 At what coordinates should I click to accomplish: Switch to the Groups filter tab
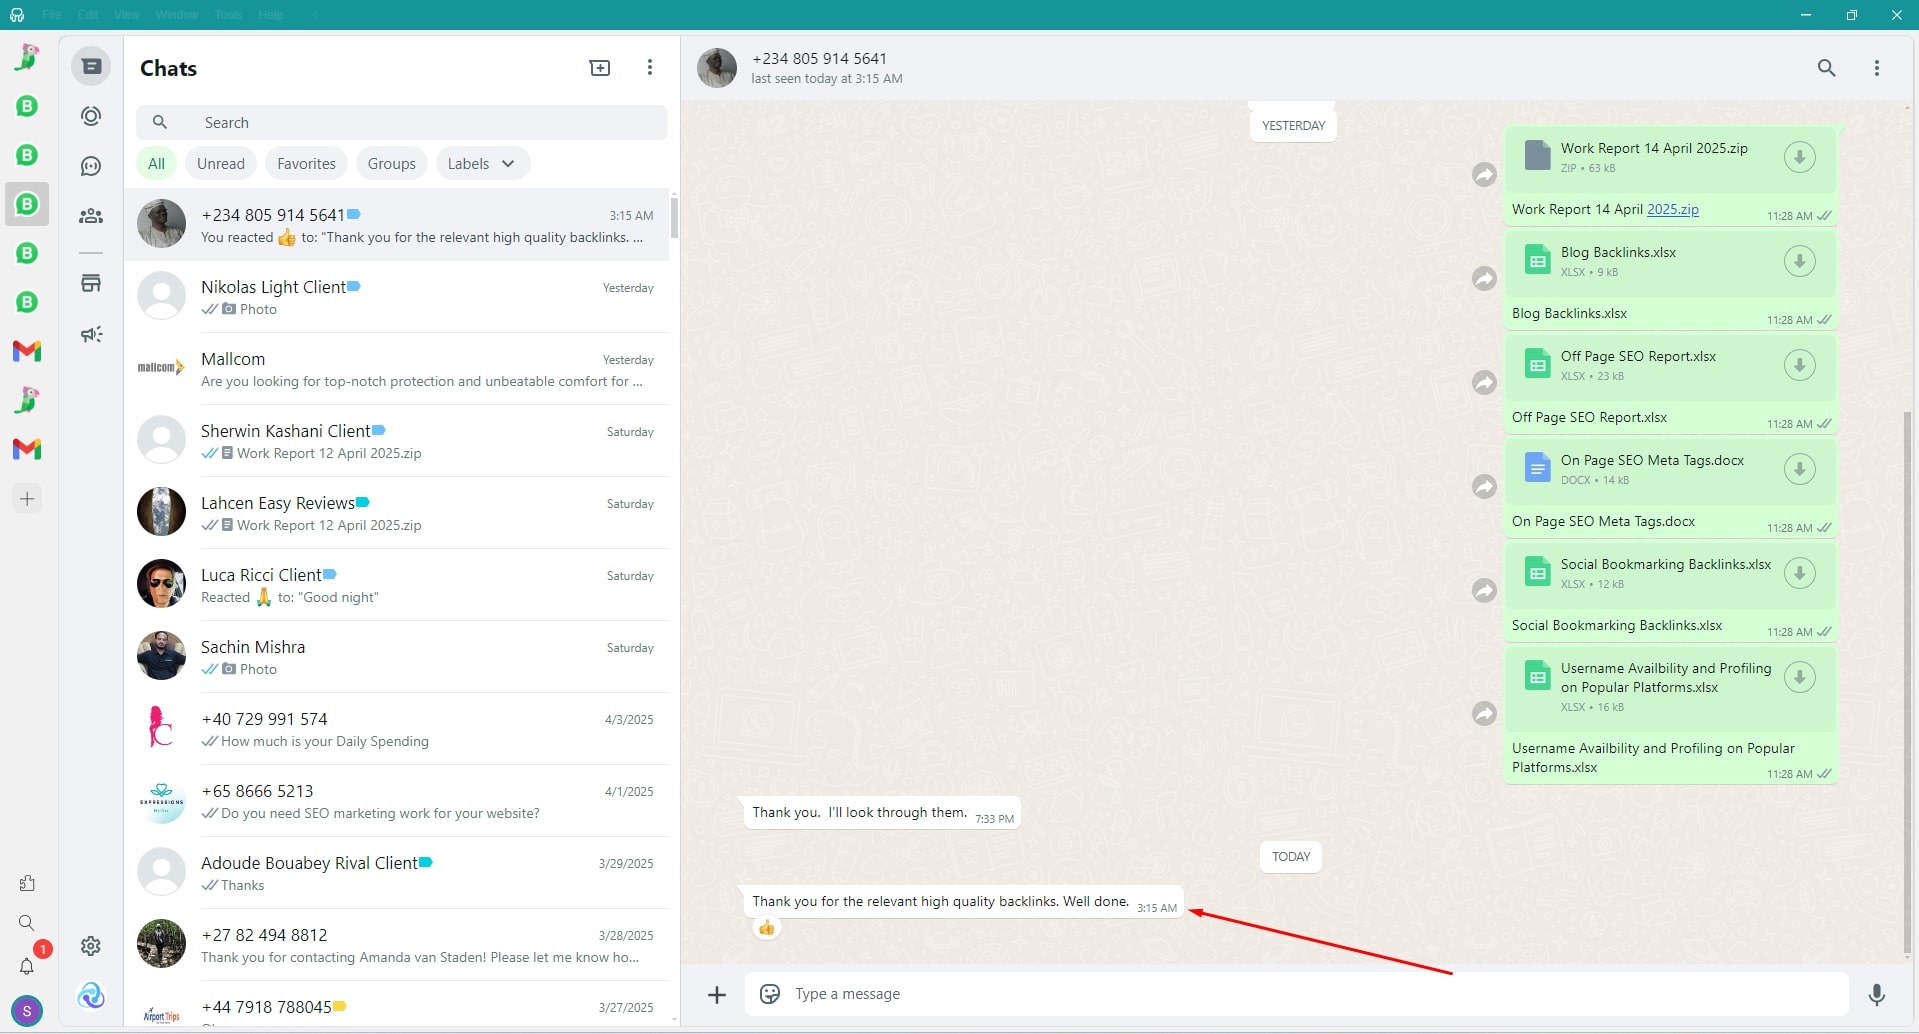coord(391,164)
